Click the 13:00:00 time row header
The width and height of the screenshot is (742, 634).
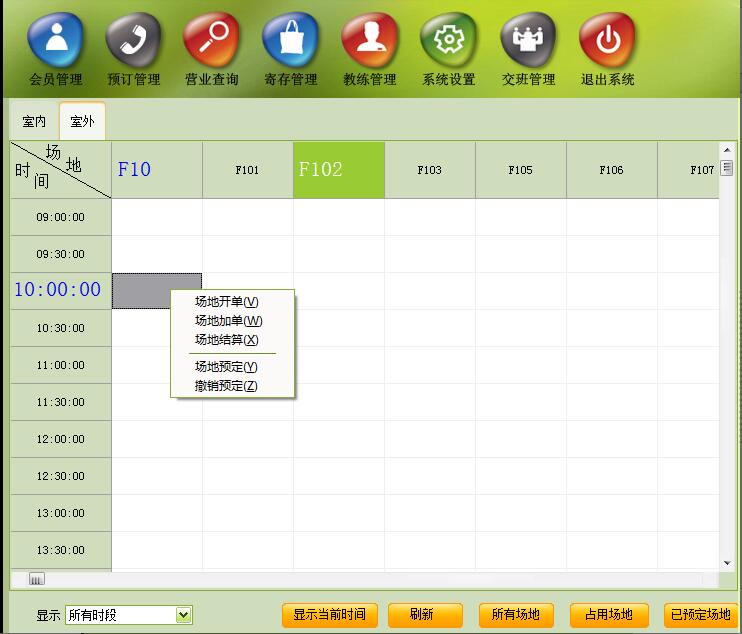[x=61, y=513]
